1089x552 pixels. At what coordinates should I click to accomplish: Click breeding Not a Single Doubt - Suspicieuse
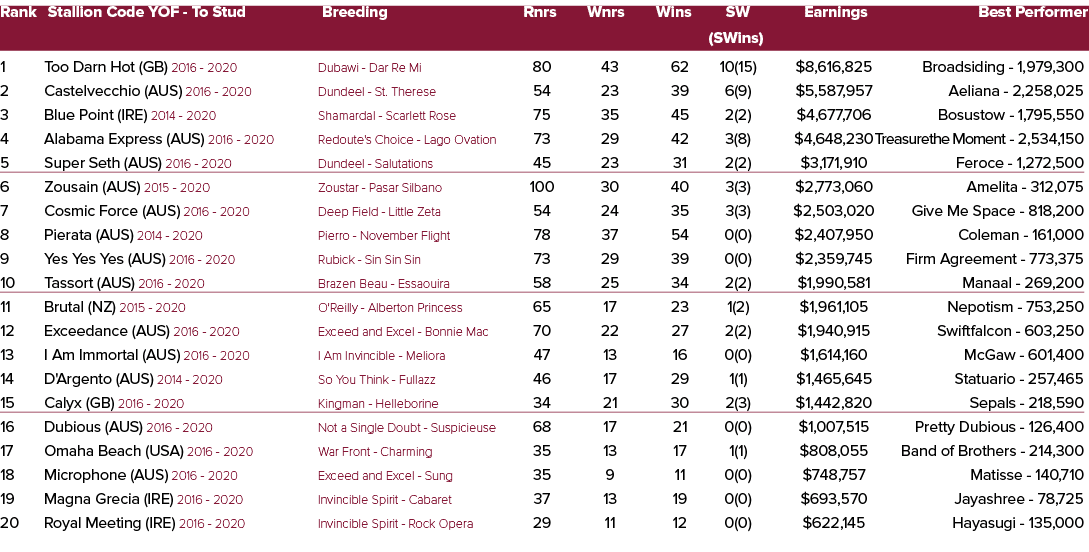tap(407, 428)
